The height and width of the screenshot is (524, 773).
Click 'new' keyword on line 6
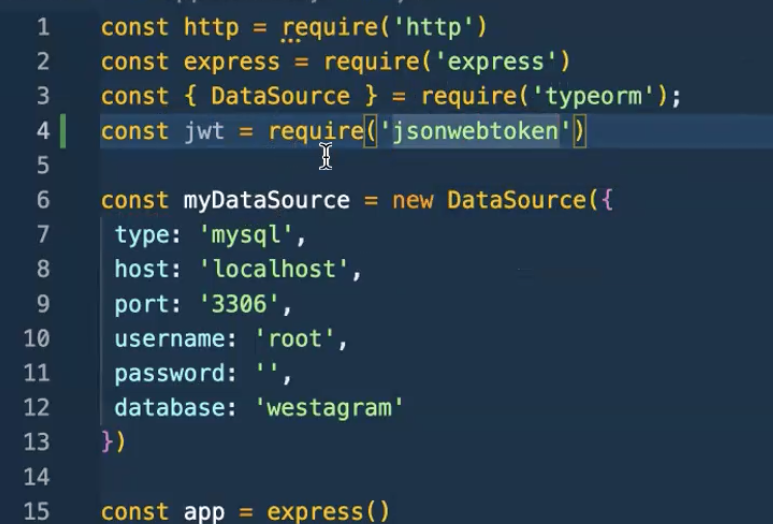point(413,201)
